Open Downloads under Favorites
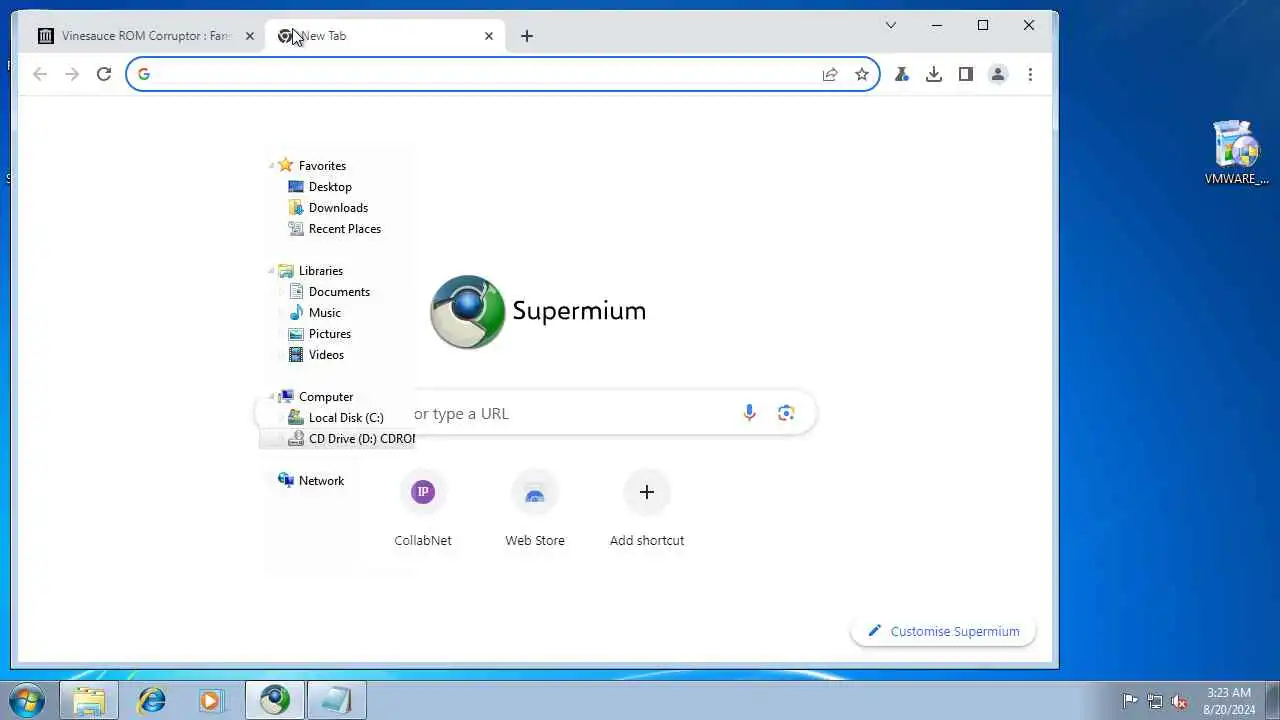Image resolution: width=1280 pixels, height=720 pixels. [328, 208]
